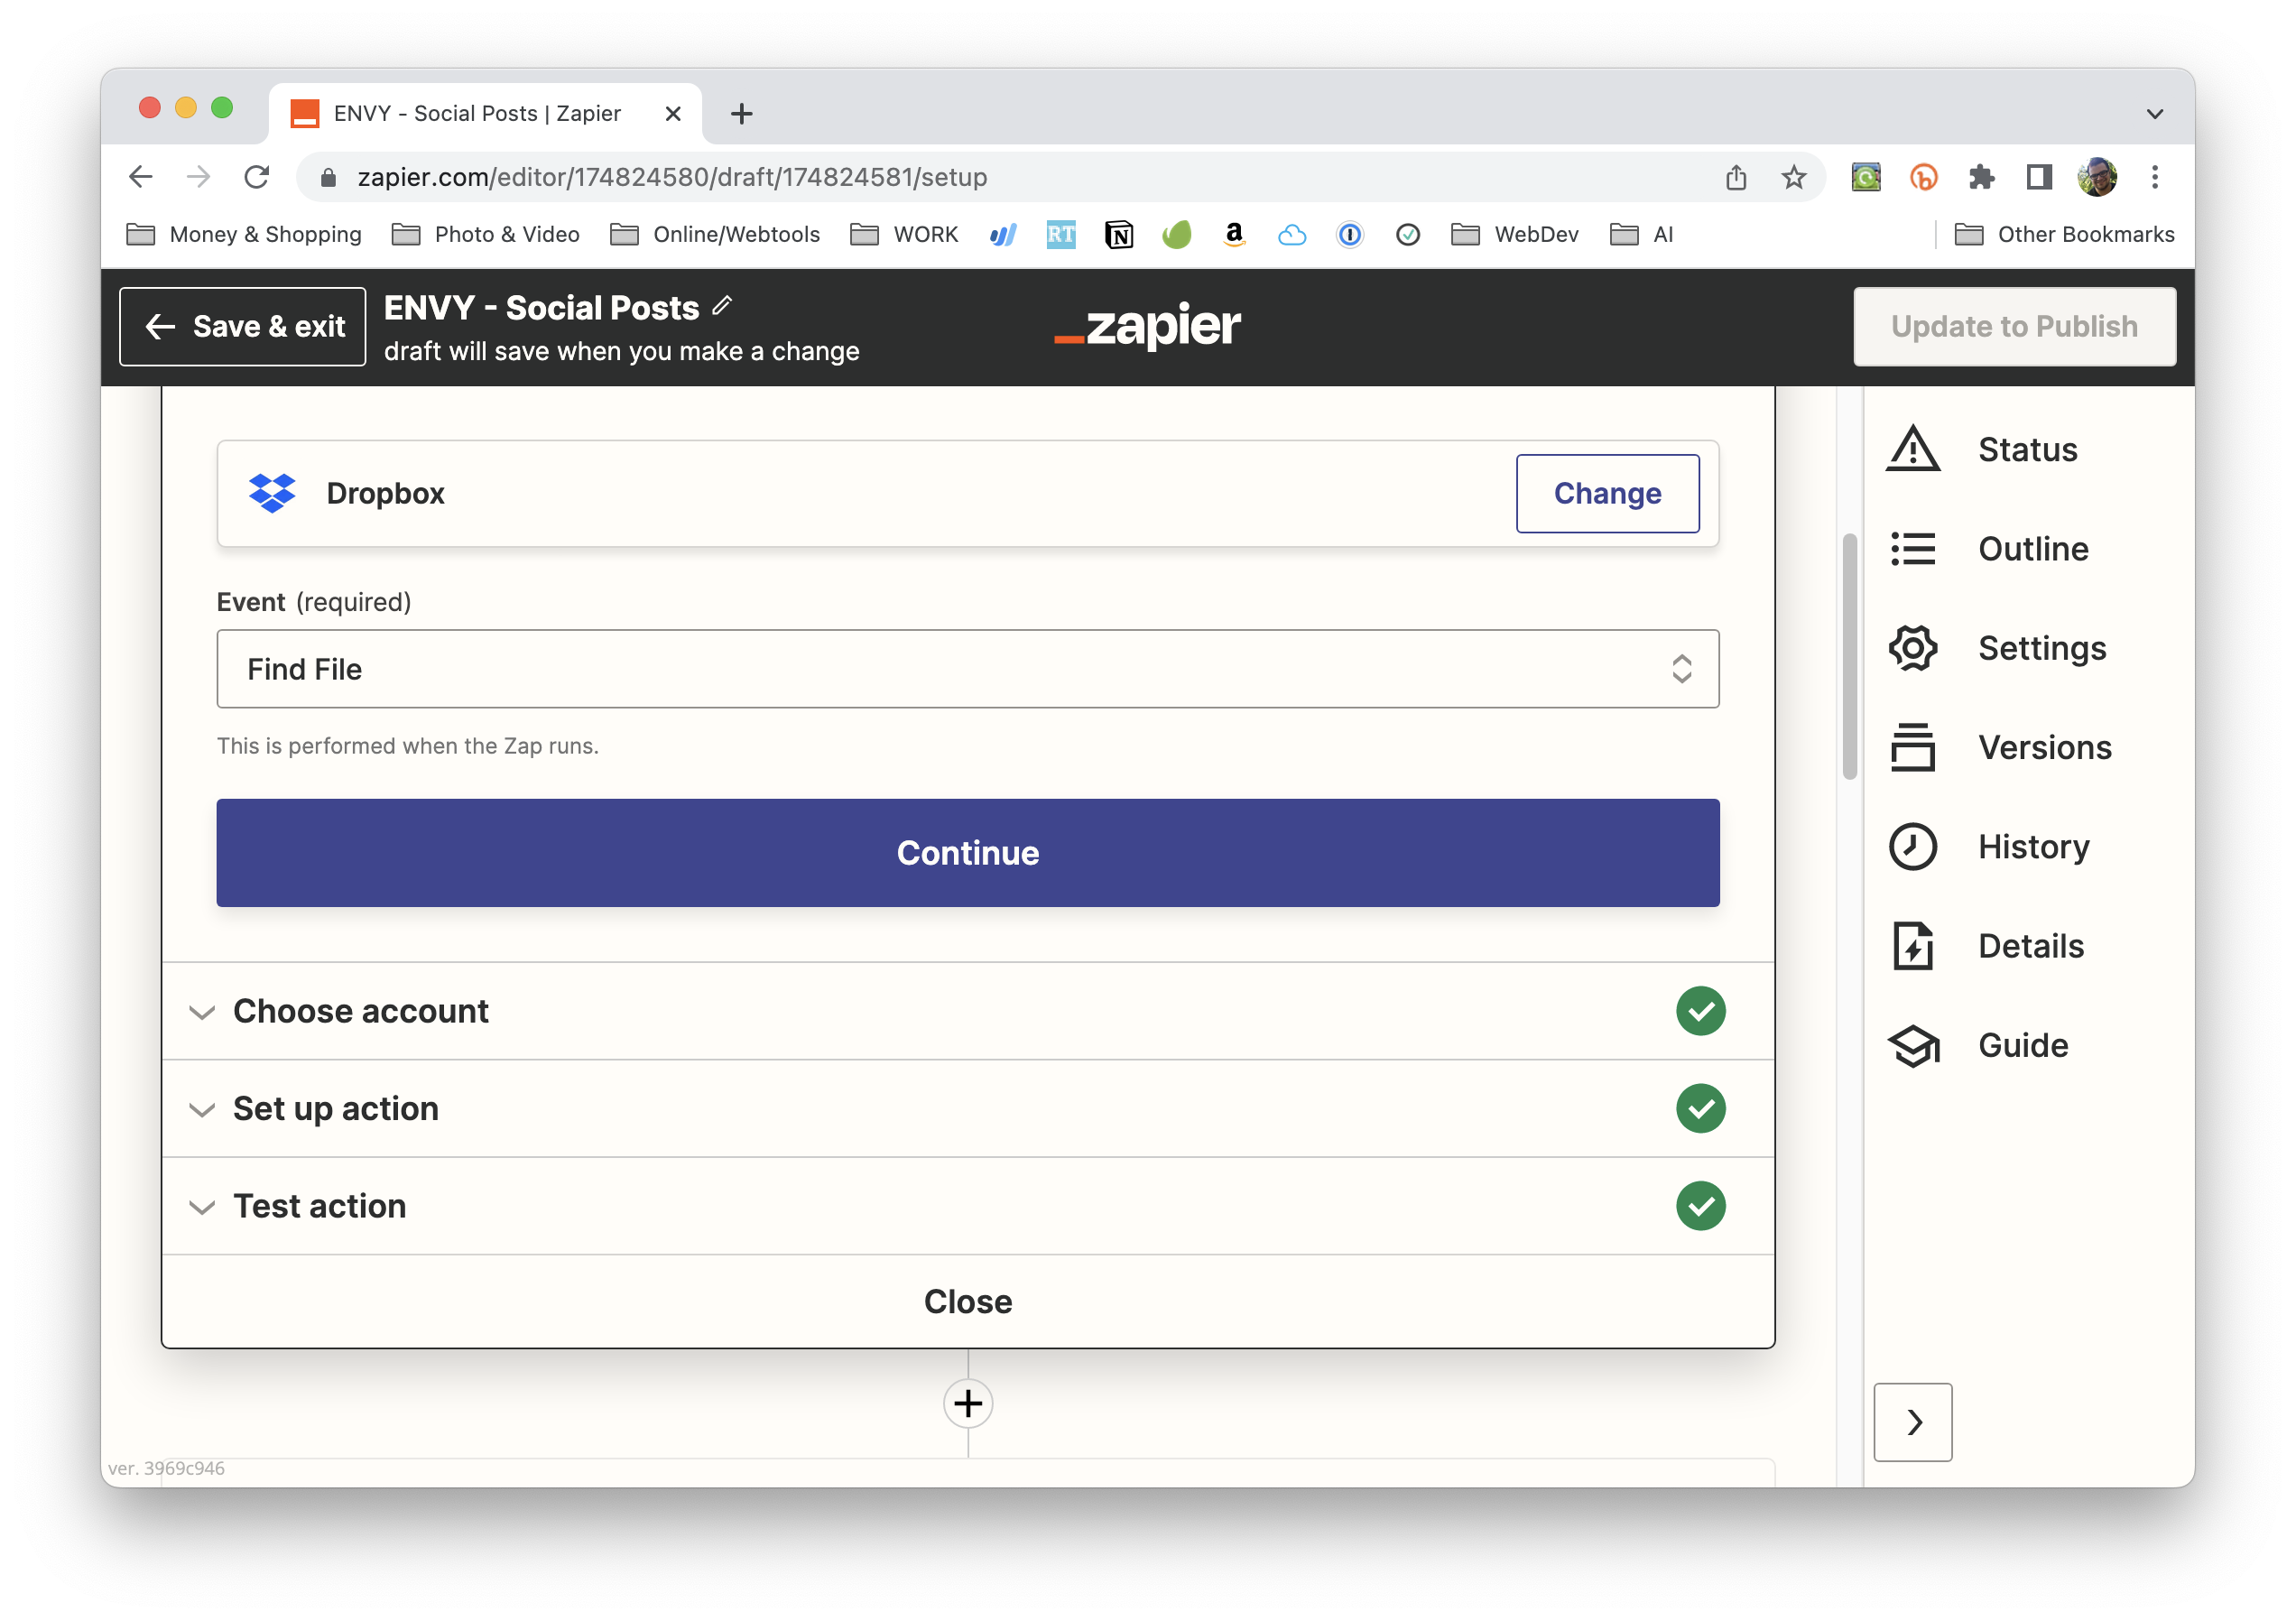Open the Event dropdown showing Find File

(968, 669)
